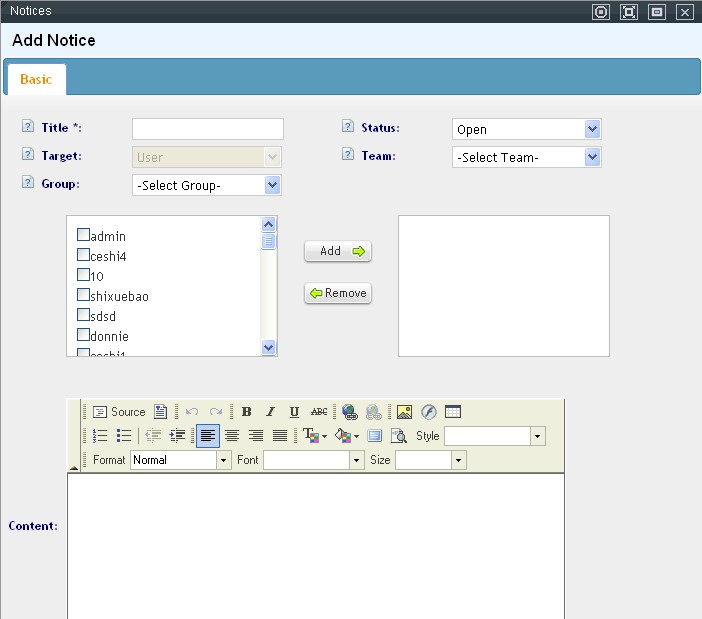Insert an image into the content
Viewport: 702px width, 619px height.
click(404, 412)
